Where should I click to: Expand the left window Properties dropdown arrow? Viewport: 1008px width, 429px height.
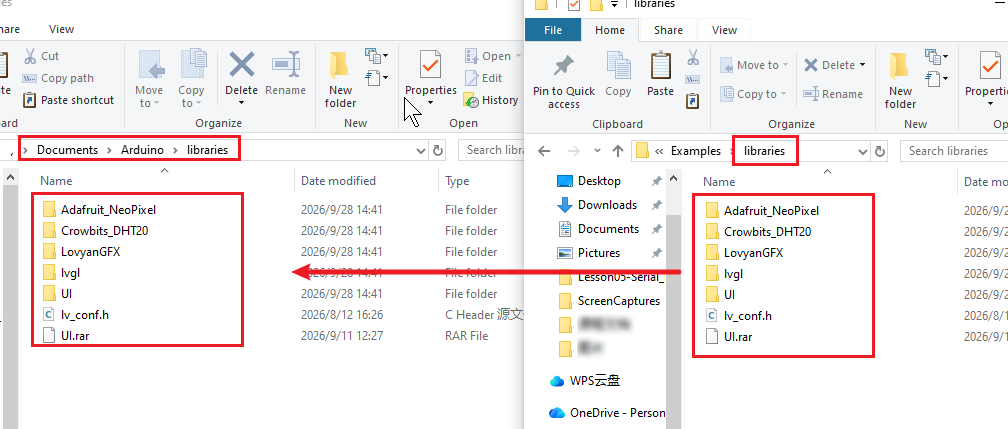430,103
